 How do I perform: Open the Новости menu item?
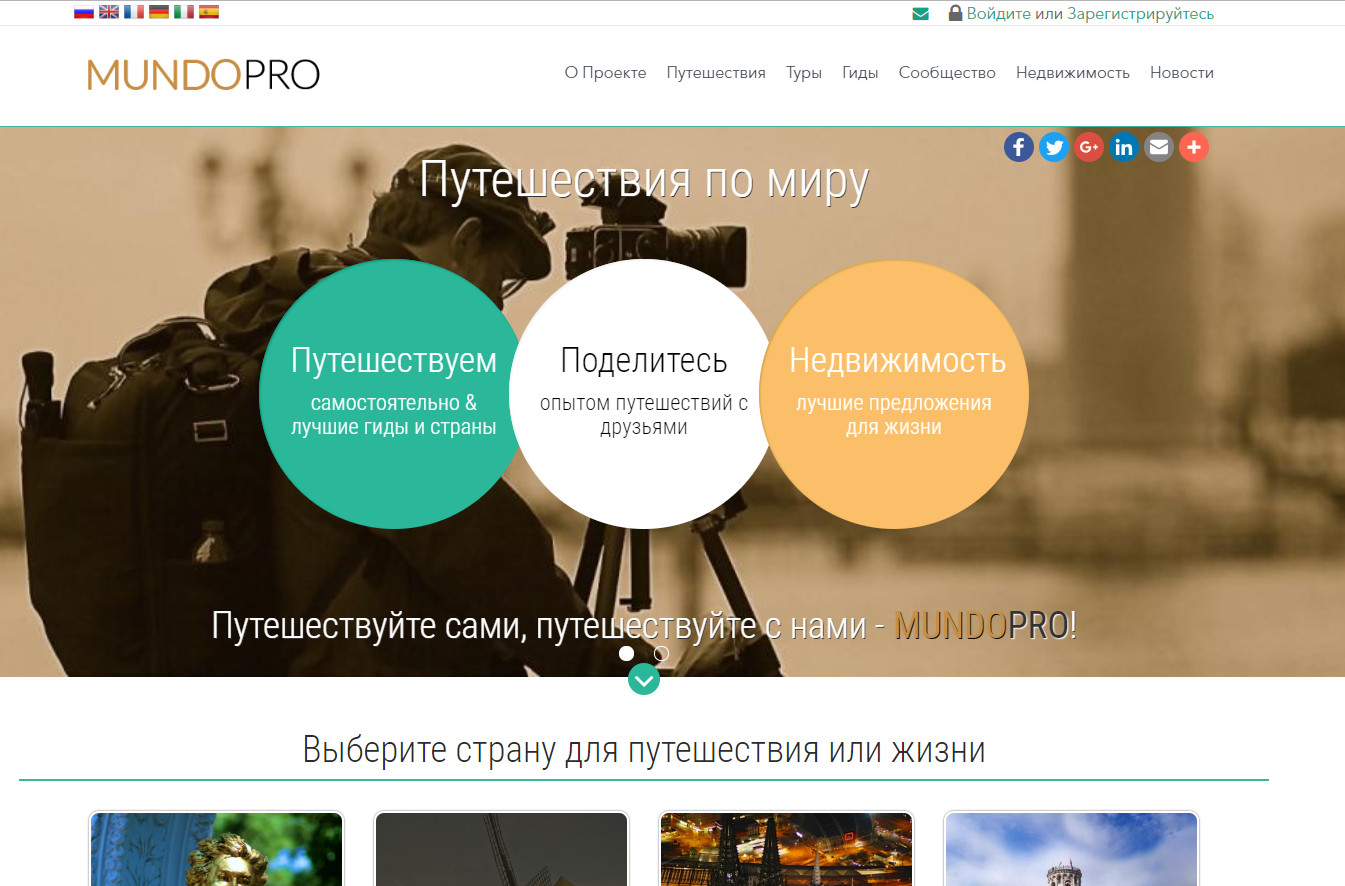tap(1182, 72)
